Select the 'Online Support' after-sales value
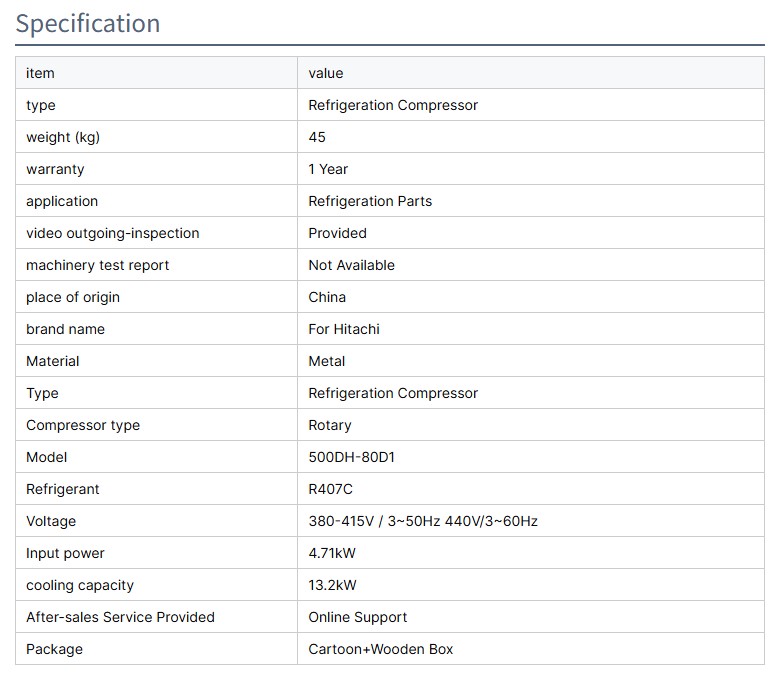 click(358, 617)
